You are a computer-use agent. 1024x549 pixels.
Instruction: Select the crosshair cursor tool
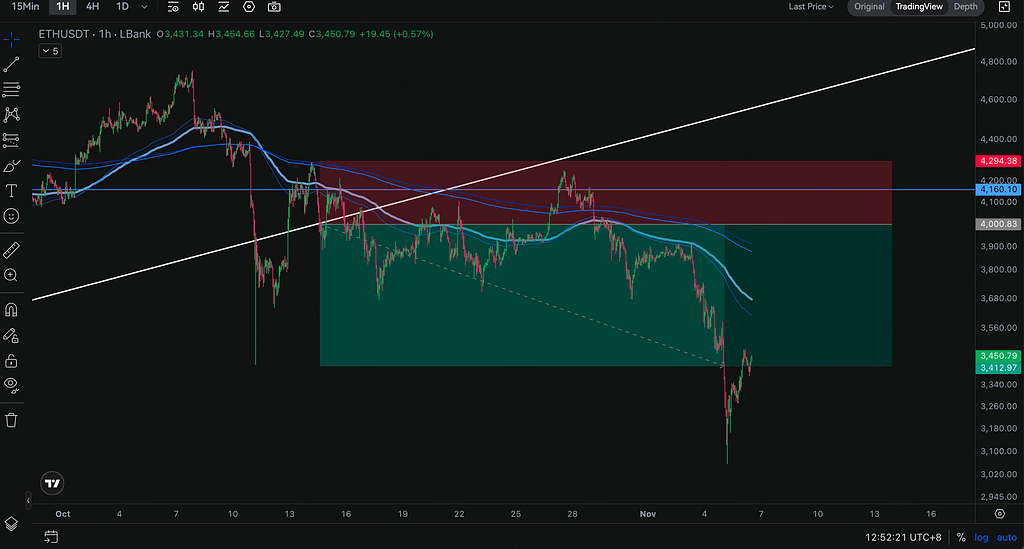pos(11,40)
